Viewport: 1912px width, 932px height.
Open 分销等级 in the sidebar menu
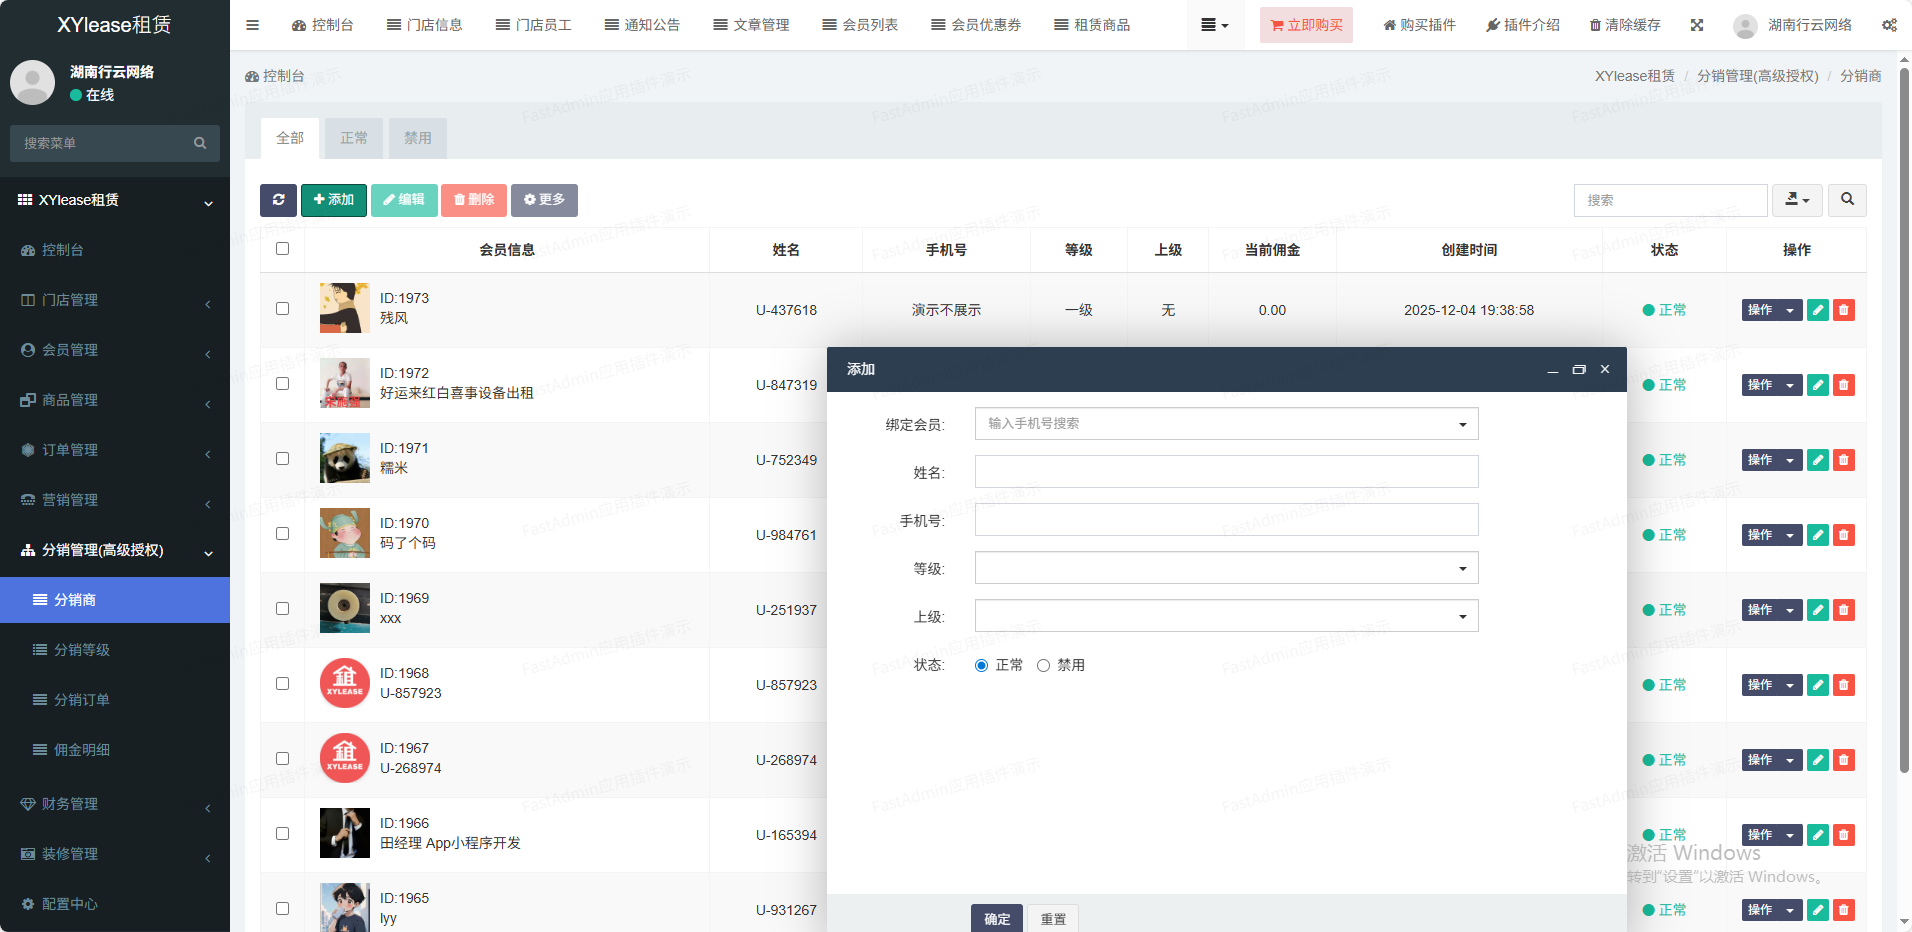click(82, 650)
